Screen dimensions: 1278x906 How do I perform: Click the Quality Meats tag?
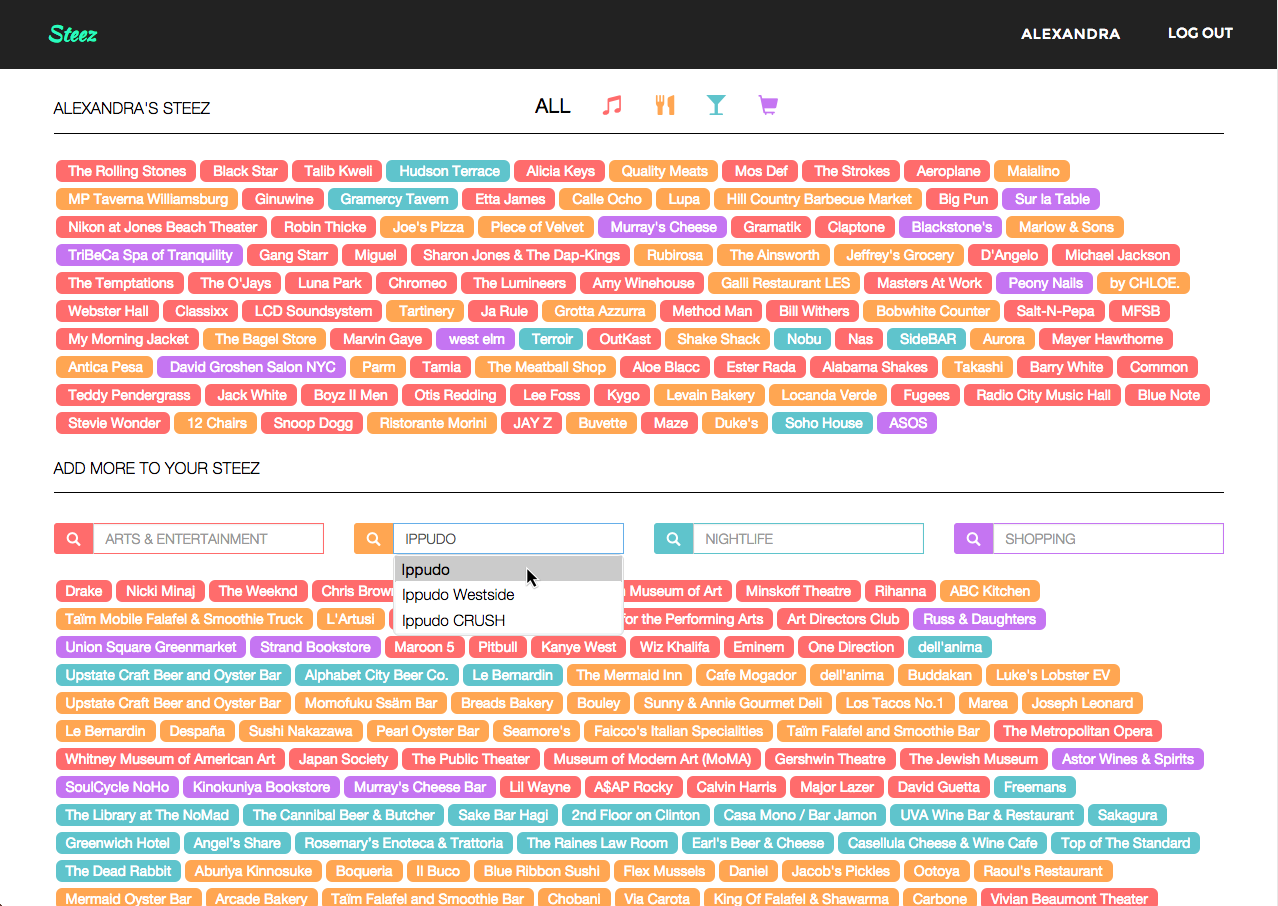[x=664, y=171]
